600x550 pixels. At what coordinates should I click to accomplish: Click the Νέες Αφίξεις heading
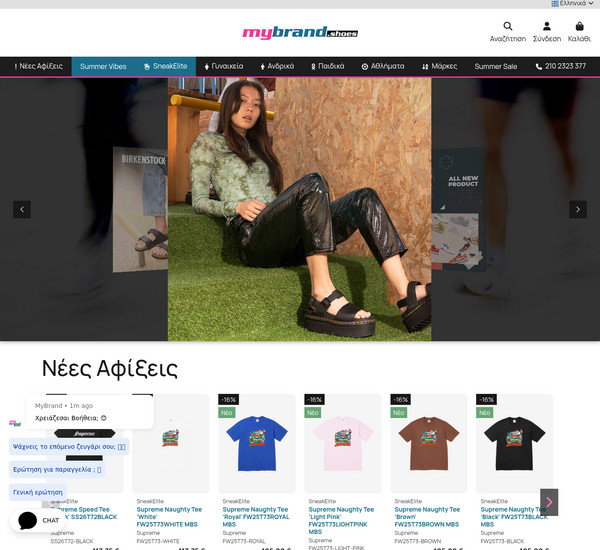click(x=110, y=369)
